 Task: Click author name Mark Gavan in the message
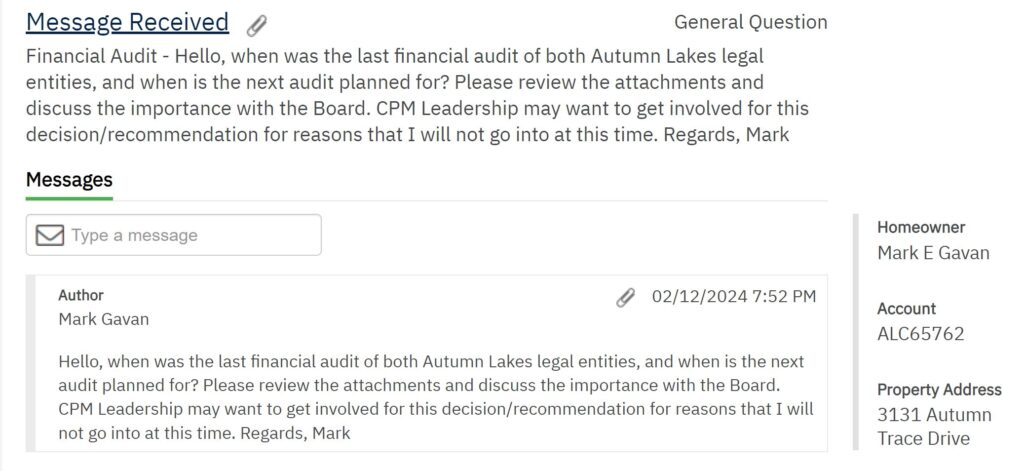[x=104, y=319]
